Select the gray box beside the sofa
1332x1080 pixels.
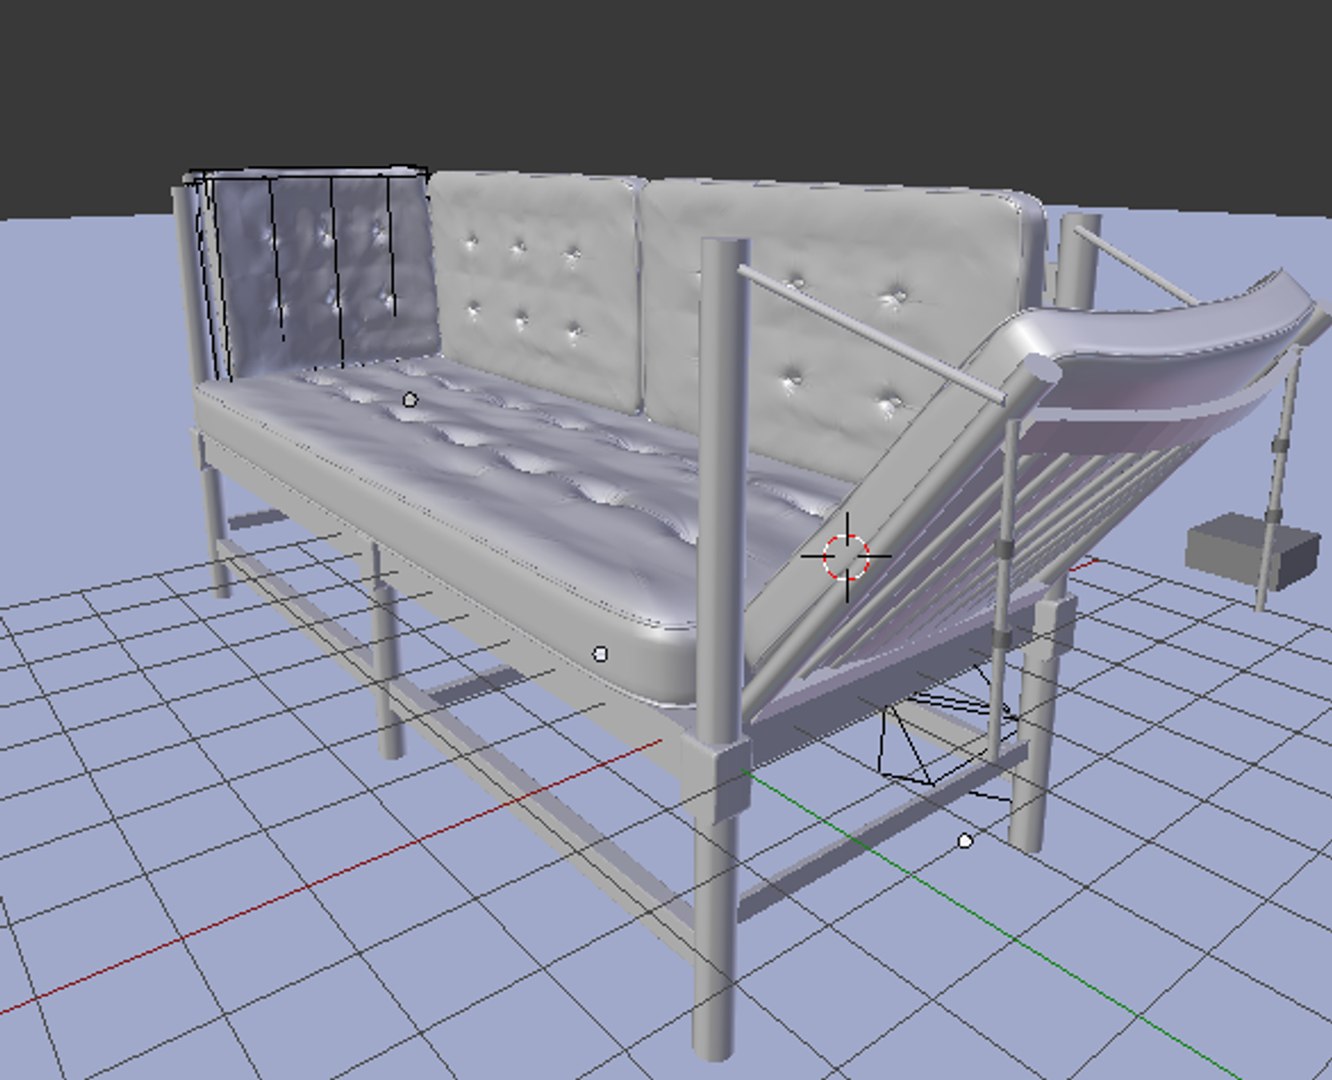[1253, 551]
